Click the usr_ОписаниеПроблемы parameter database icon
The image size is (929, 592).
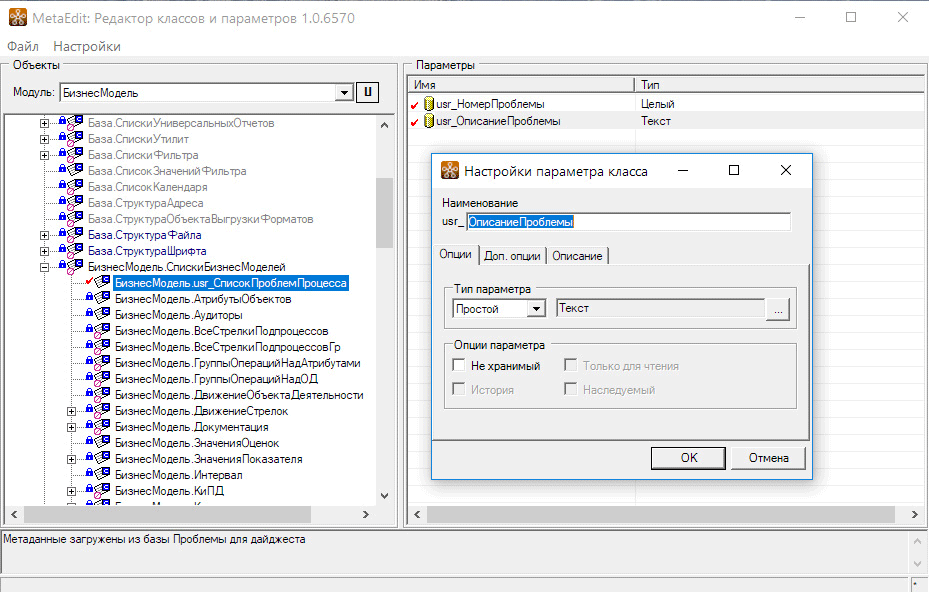pos(429,121)
